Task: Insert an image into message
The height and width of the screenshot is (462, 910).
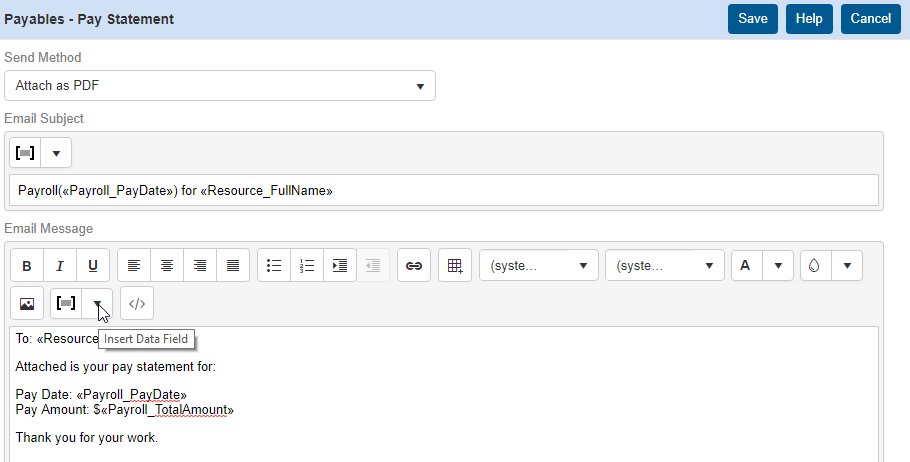Action: point(27,304)
